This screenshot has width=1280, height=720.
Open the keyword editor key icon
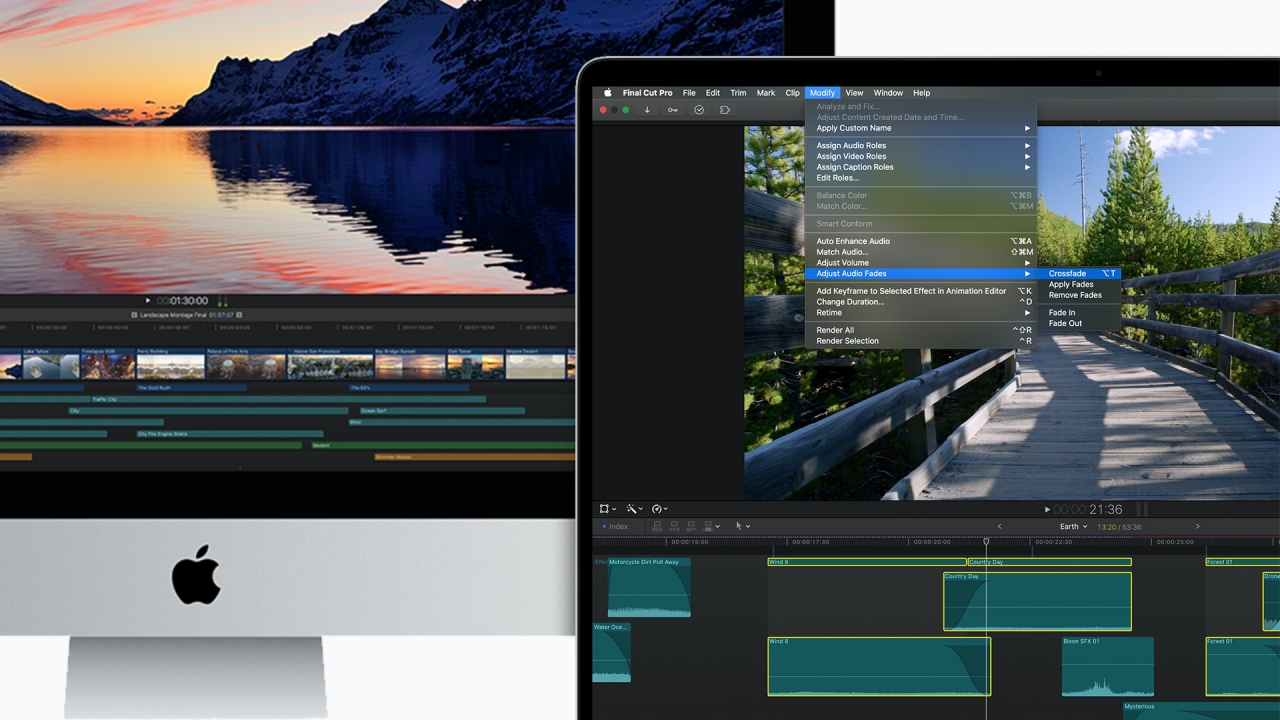point(673,110)
